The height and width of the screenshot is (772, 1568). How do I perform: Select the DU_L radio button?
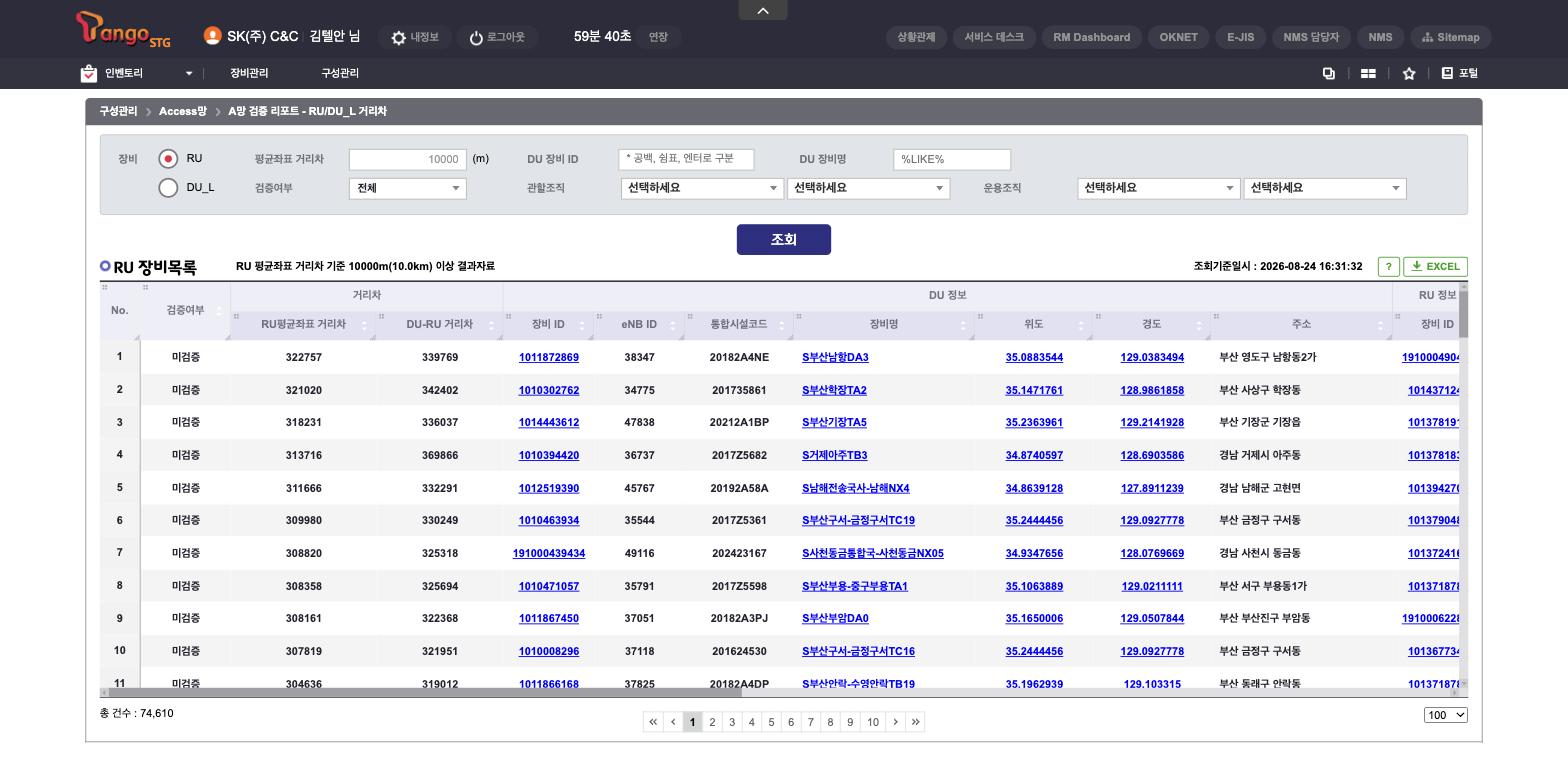coord(168,188)
